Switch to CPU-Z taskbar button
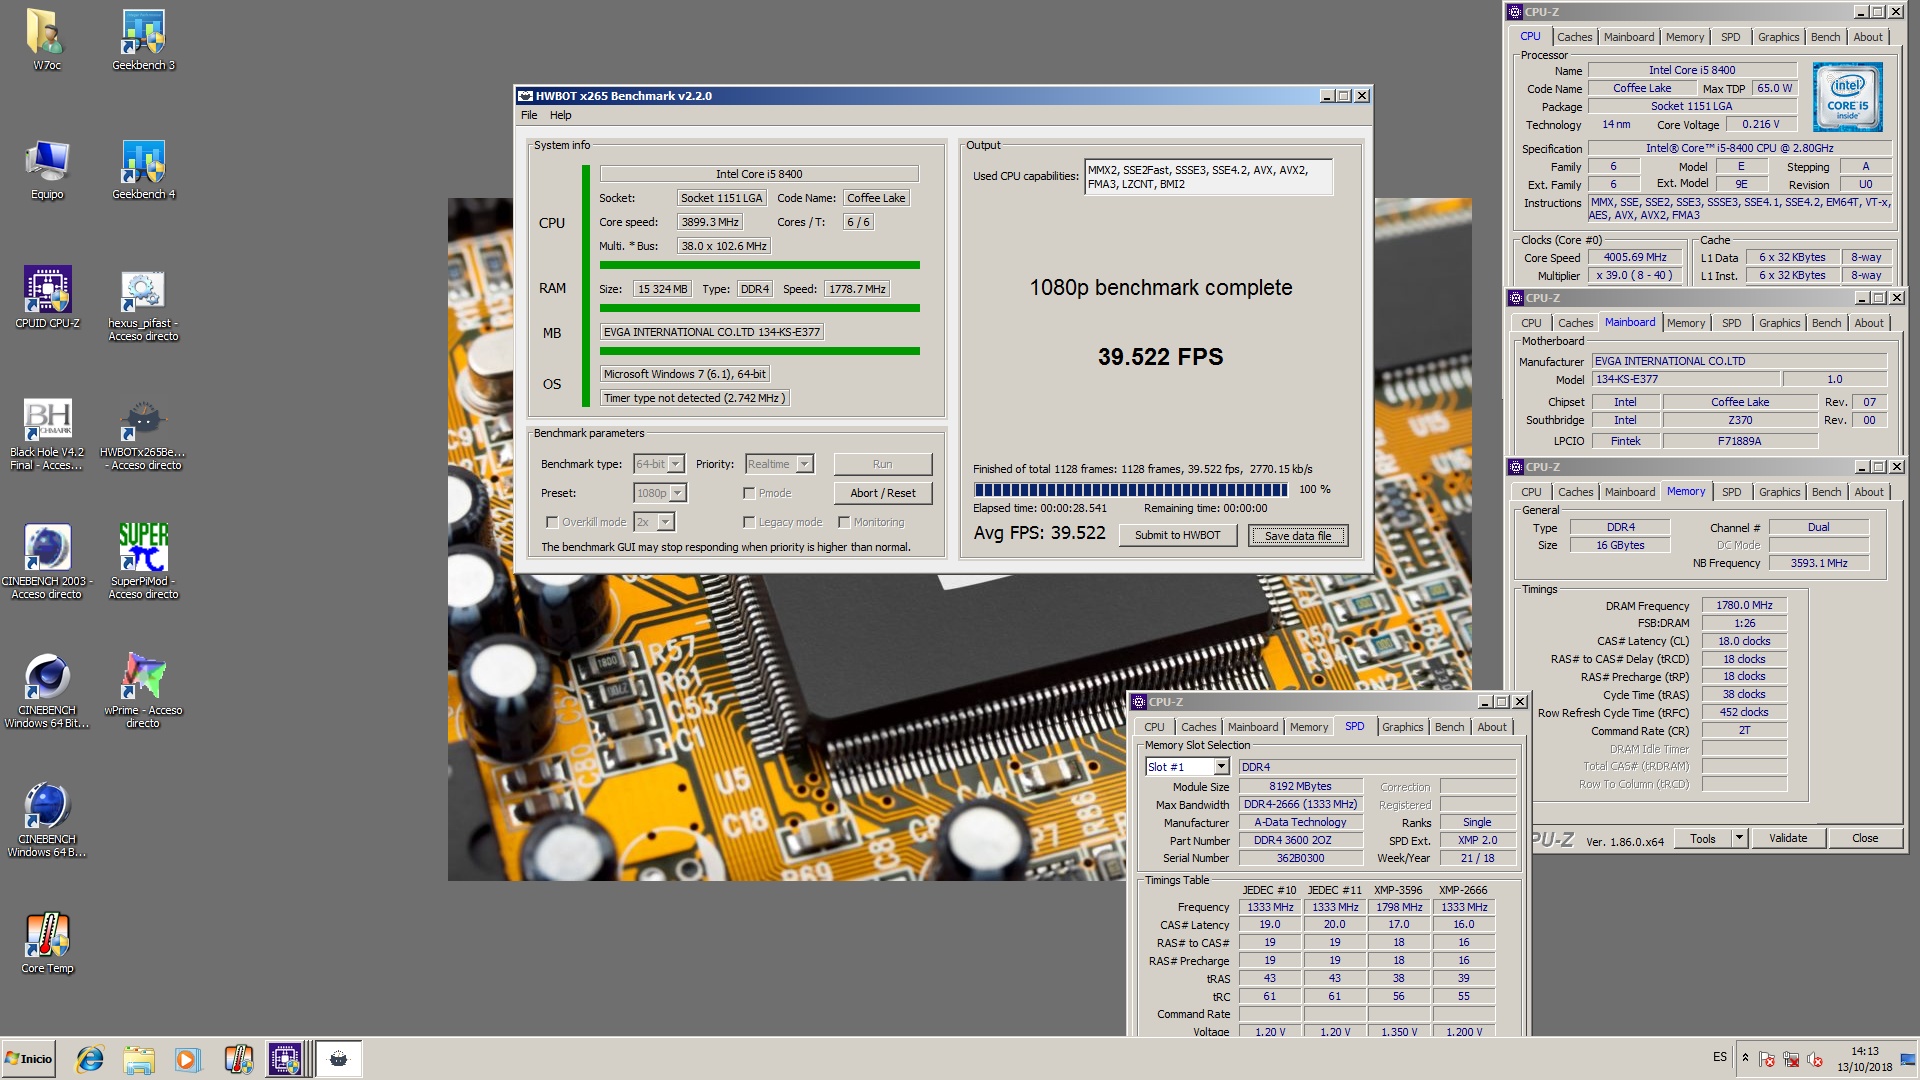This screenshot has width=1920, height=1080. click(x=285, y=1059)
